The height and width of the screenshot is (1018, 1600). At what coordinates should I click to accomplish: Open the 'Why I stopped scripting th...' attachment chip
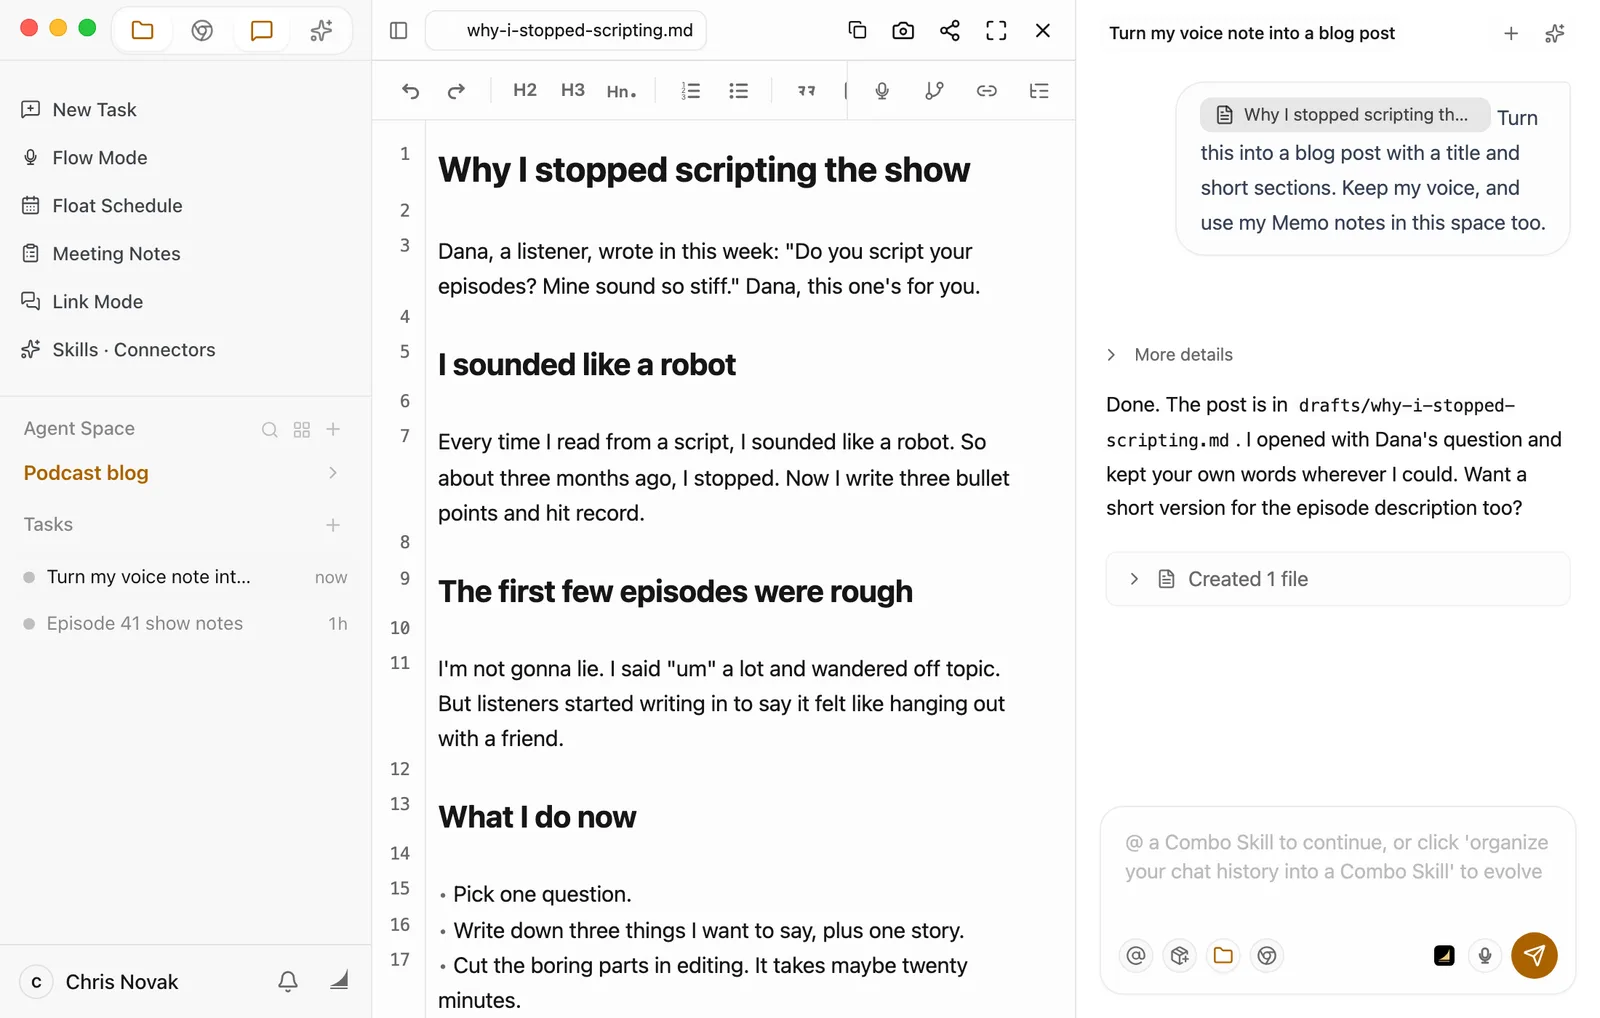[1345, 115]
